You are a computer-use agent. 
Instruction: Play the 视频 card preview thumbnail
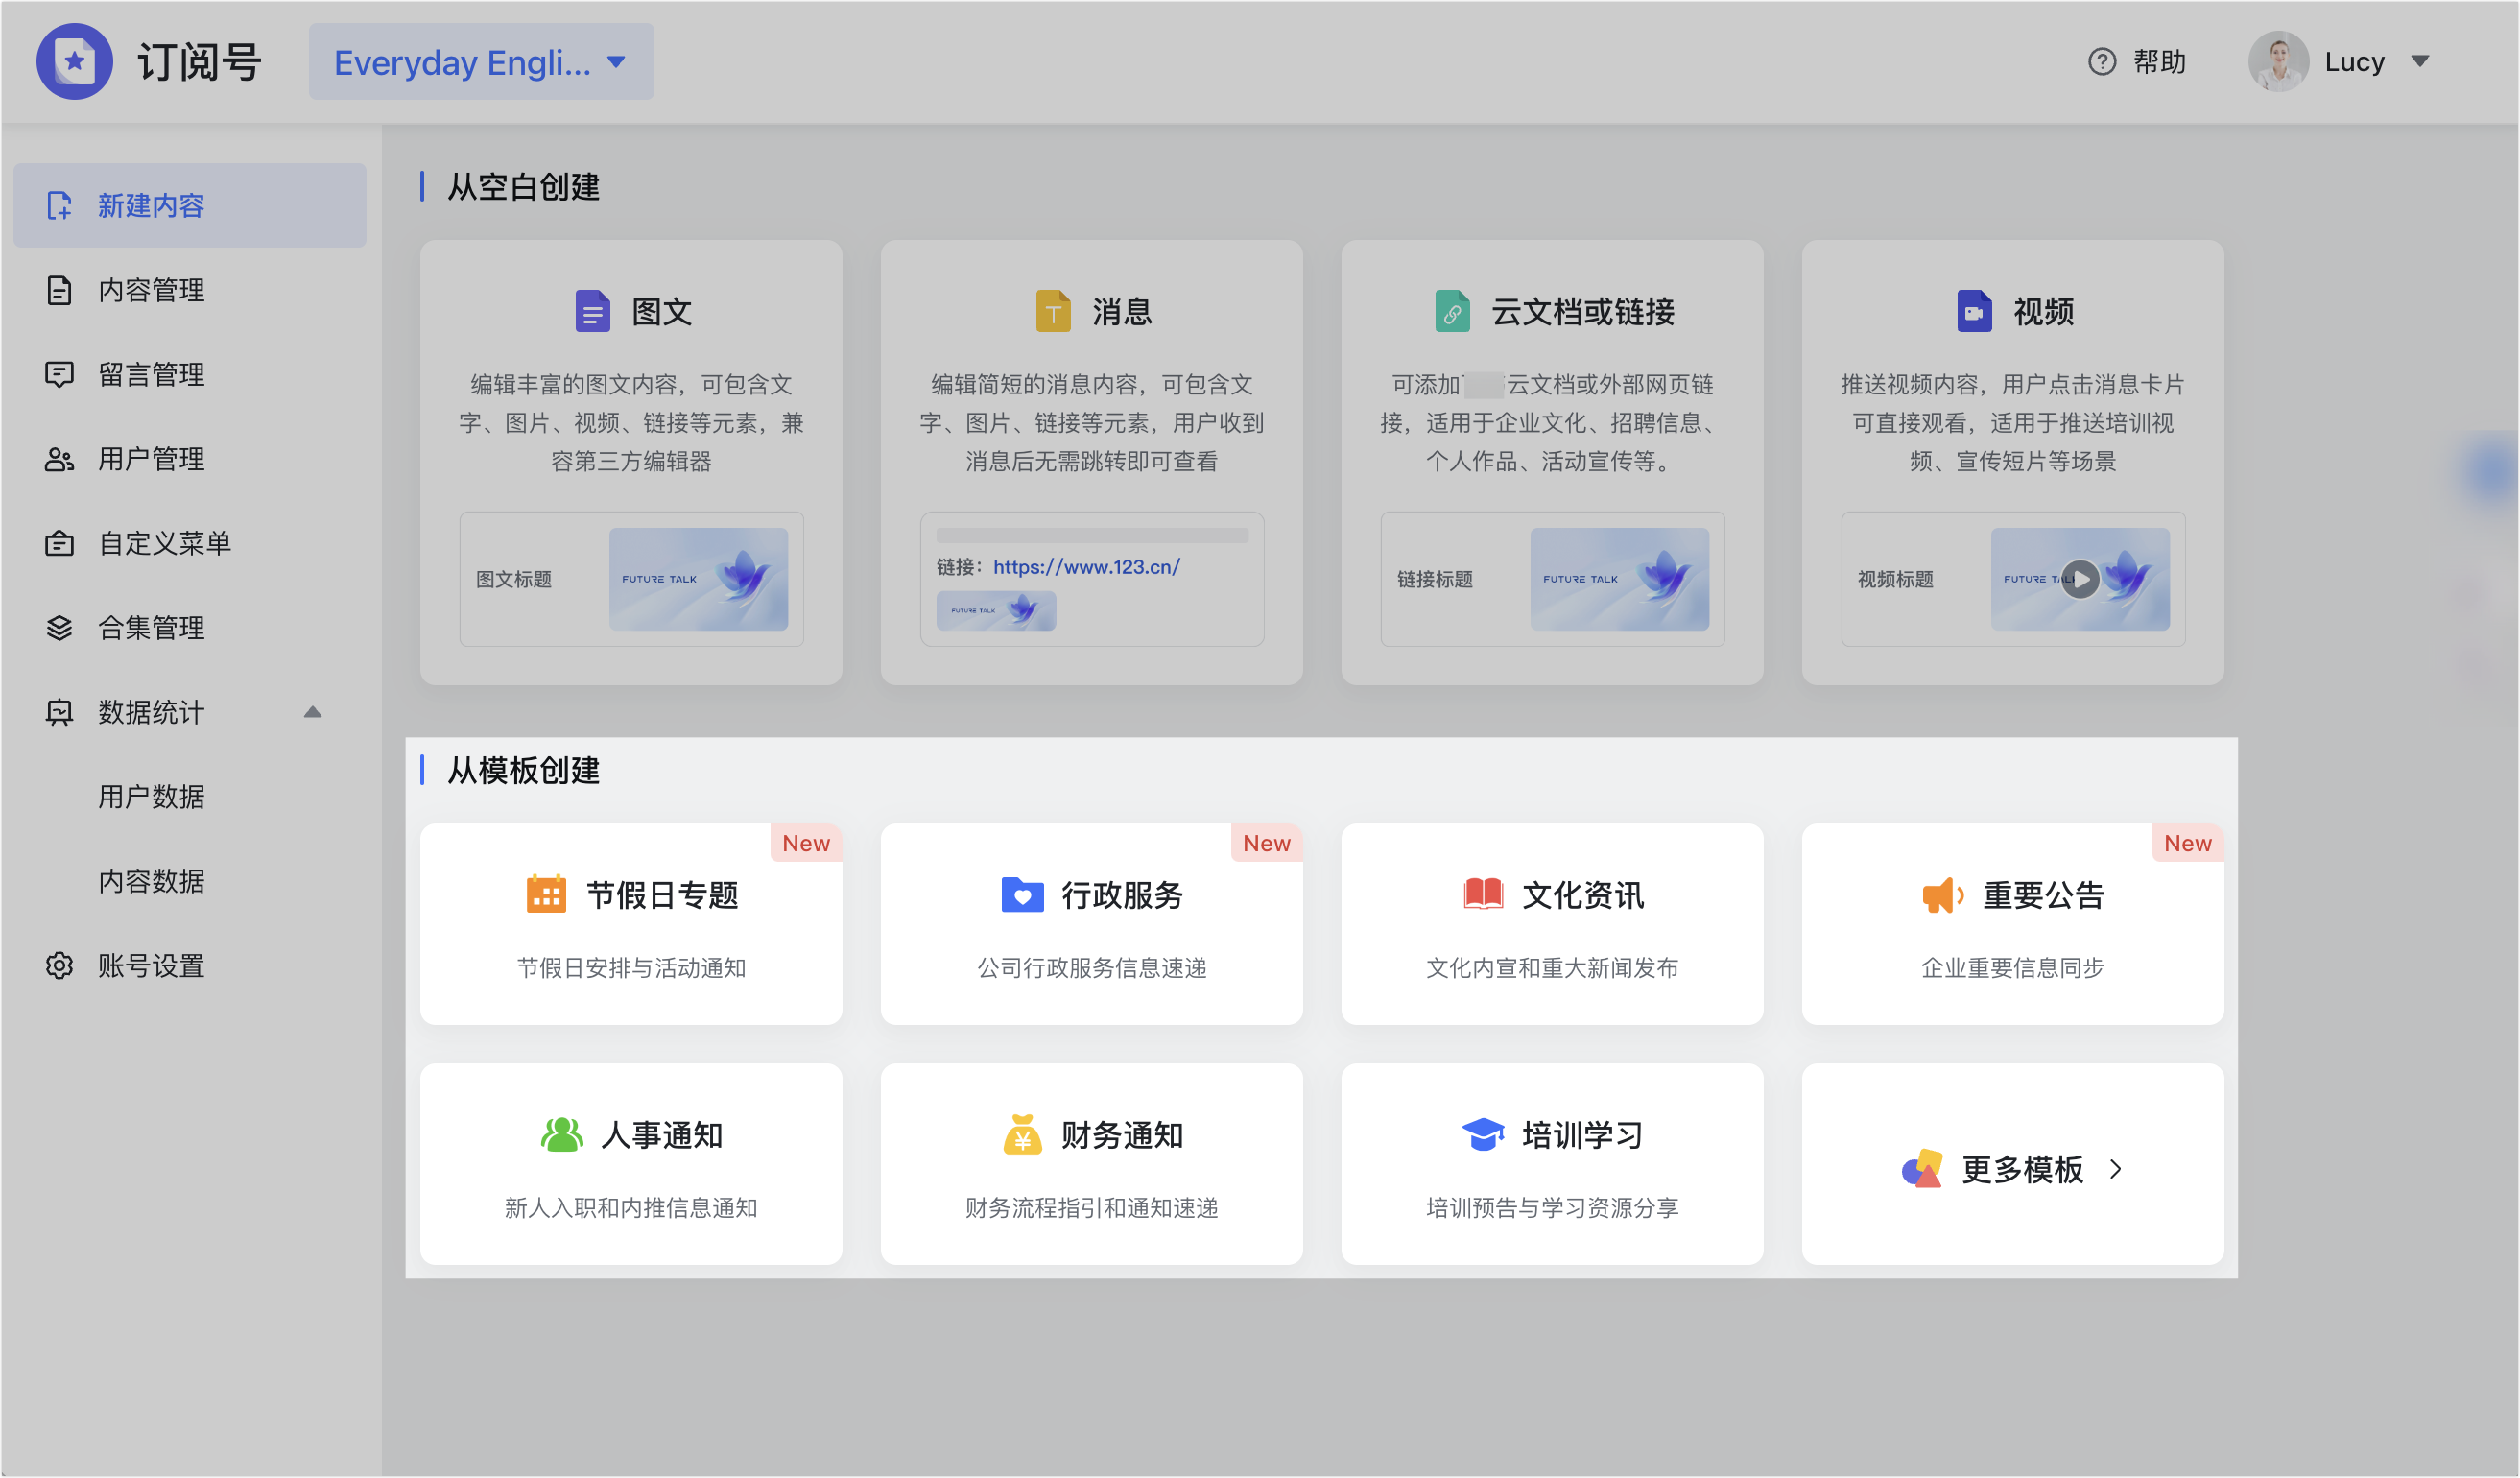tap(2080, 579)
